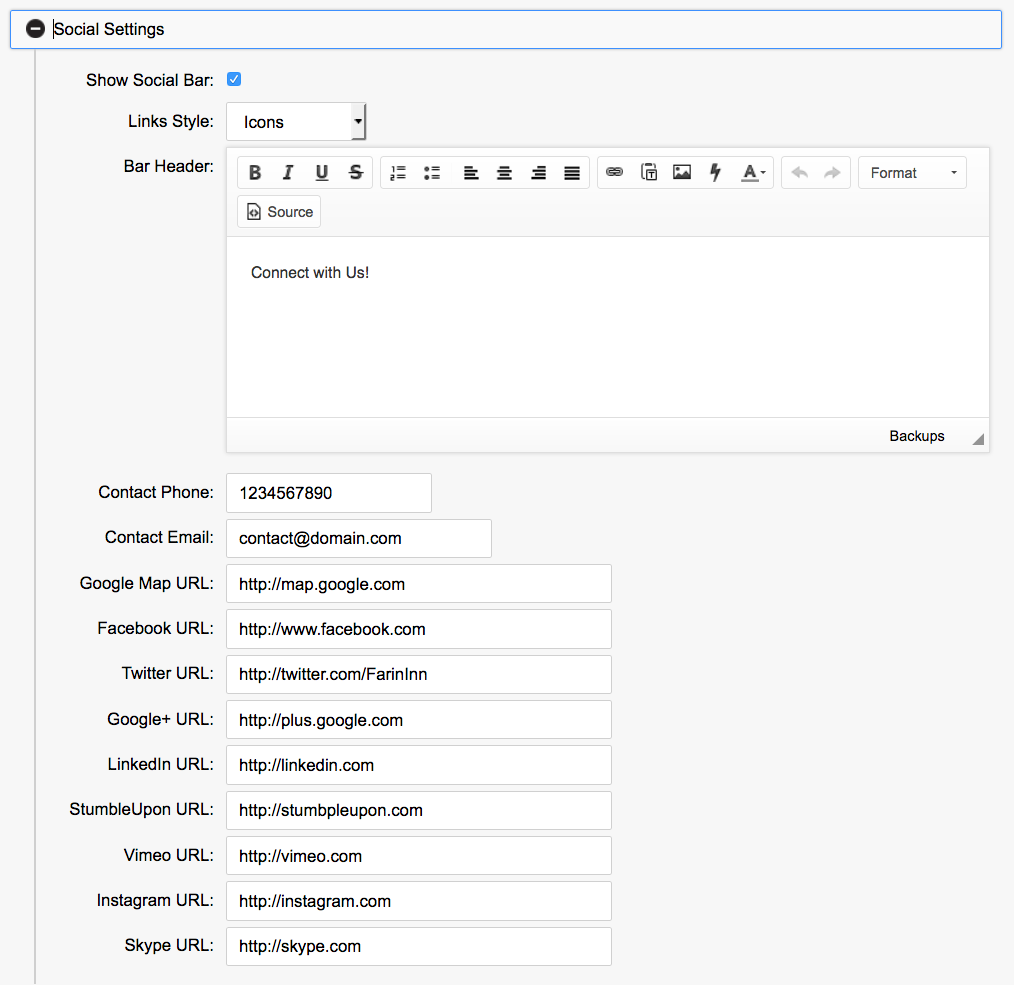Center align the editor text
This screenshot has height=985, width=1014.
505,173
